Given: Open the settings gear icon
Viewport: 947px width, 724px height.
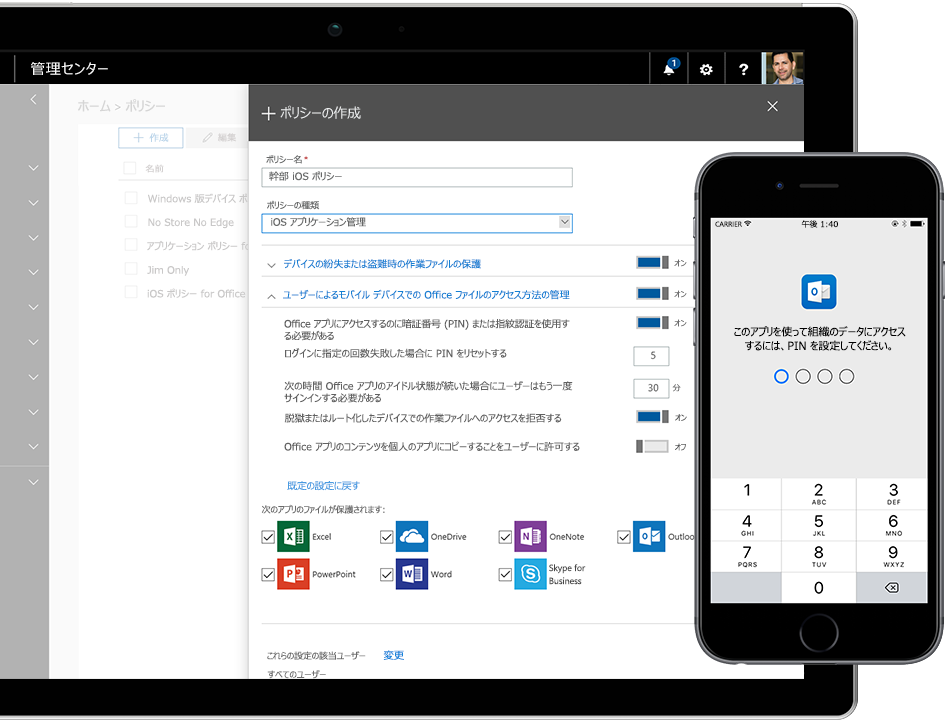Looking at the screenshot, I should point(705,69).
